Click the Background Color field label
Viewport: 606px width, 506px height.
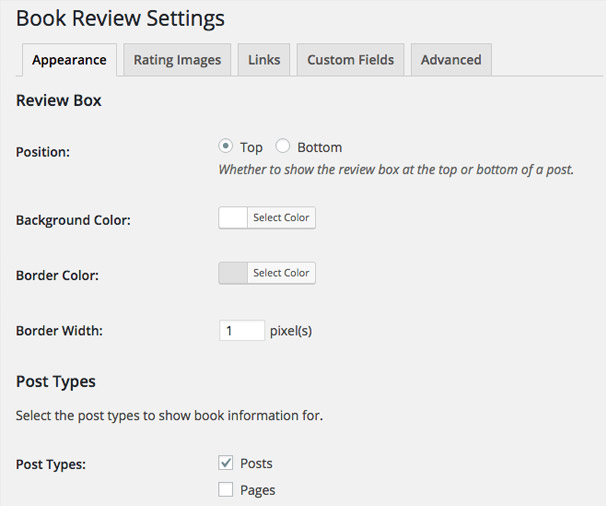[73, 220]
